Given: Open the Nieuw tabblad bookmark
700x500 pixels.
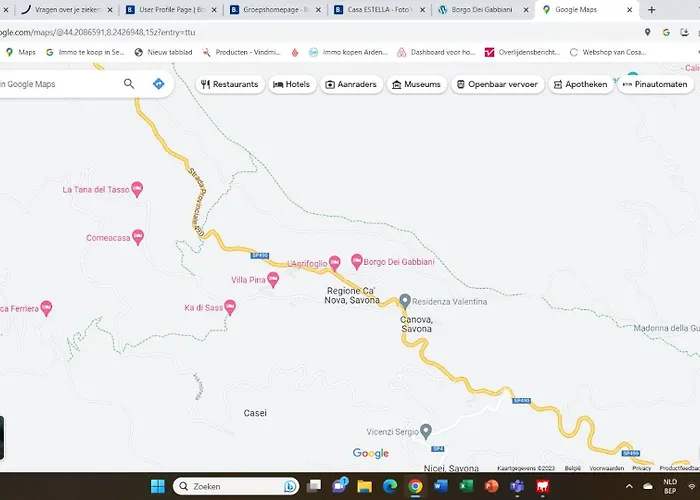Looking at the screenshot, I should [x=163, y=52].
